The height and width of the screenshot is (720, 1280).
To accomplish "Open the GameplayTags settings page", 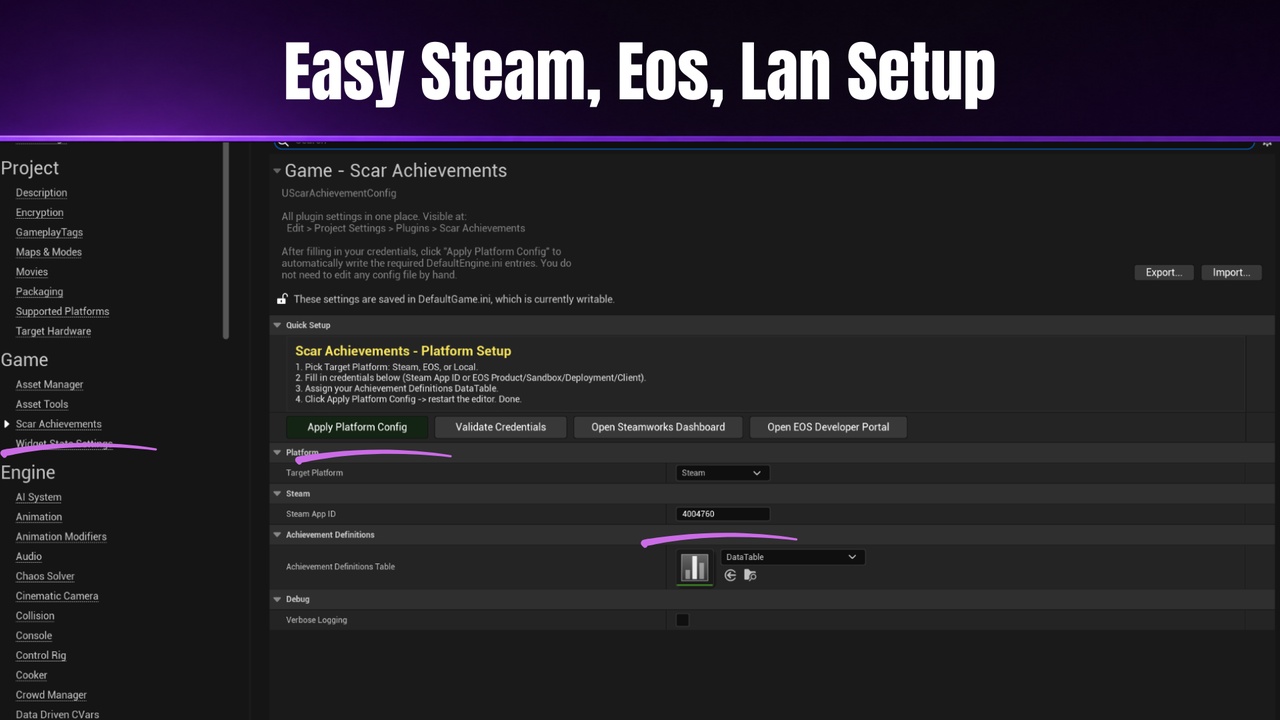I will [x=49, y=232].
